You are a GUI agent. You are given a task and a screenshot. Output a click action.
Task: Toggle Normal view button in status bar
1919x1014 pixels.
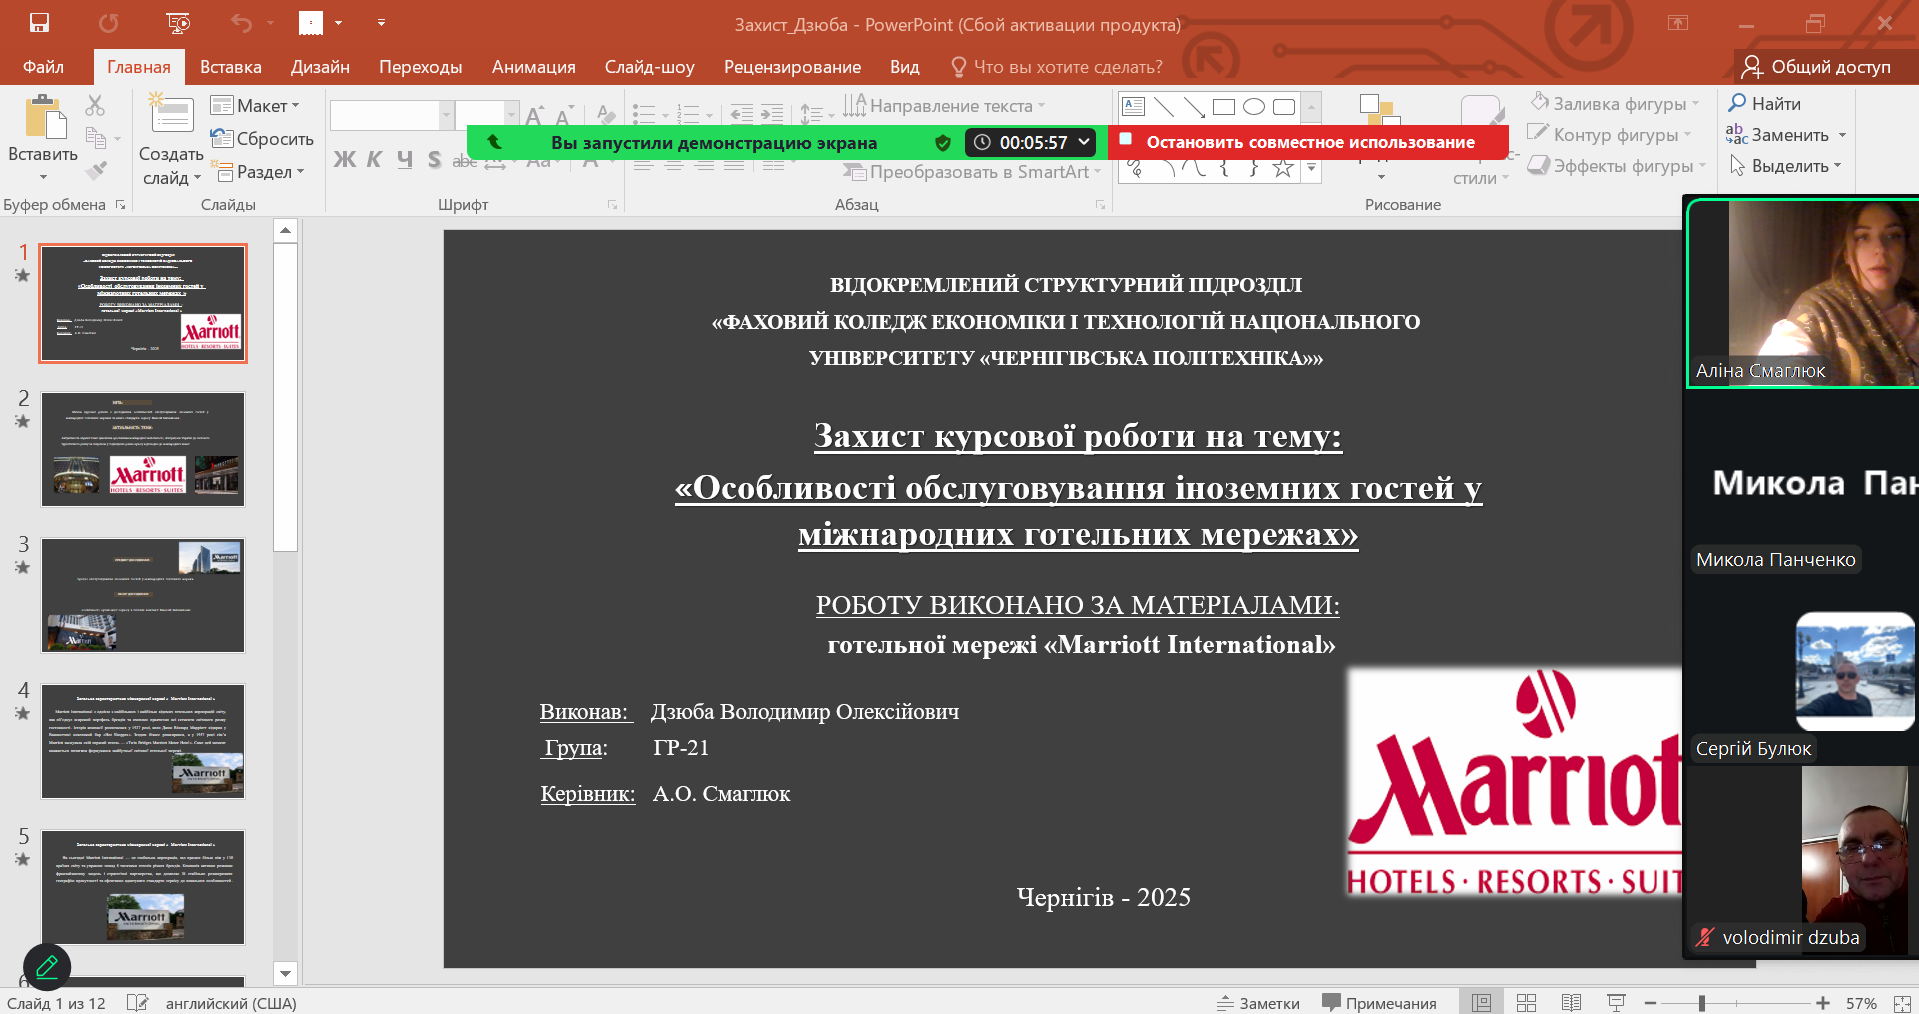click(x=1481, y=1003)
